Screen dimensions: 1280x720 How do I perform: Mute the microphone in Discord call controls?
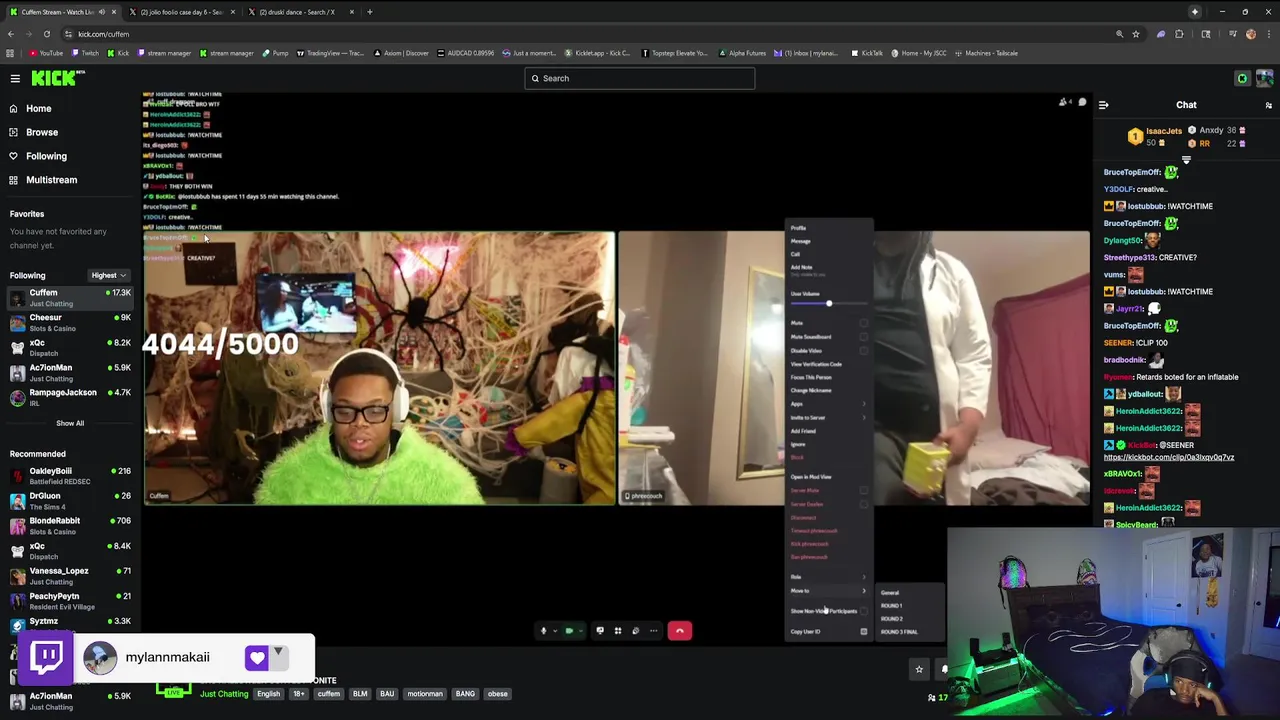(x=543, y=631)
